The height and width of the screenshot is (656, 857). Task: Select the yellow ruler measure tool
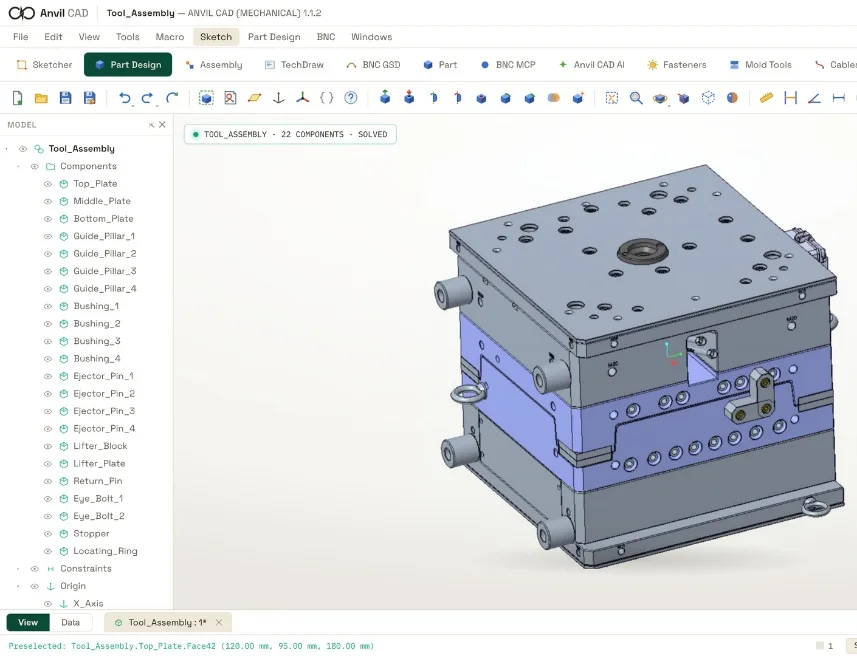(x=766, y=98)
